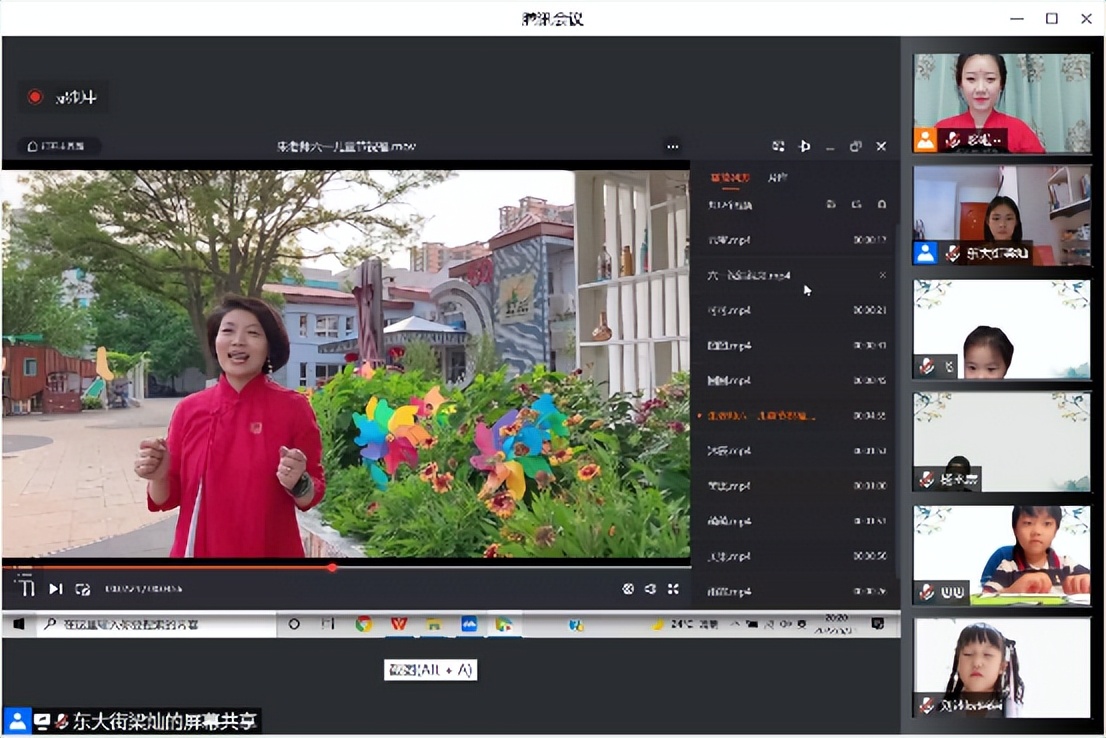Click the clear-playlist icon in the playlist header
Screen dimensions: 1106x738
tap(883, 204)
